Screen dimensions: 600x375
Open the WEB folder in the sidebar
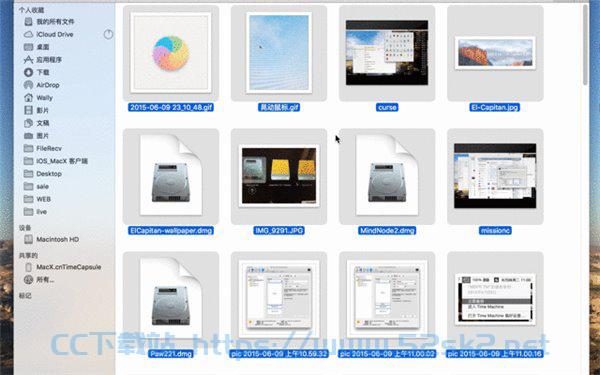pyautogui.click(x=43, y=199)
